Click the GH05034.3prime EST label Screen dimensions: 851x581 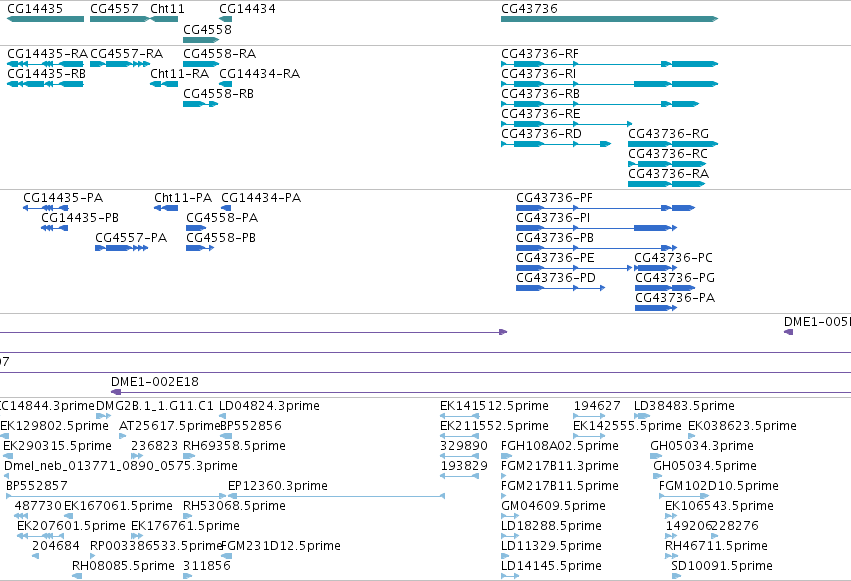tap(702, 446)
